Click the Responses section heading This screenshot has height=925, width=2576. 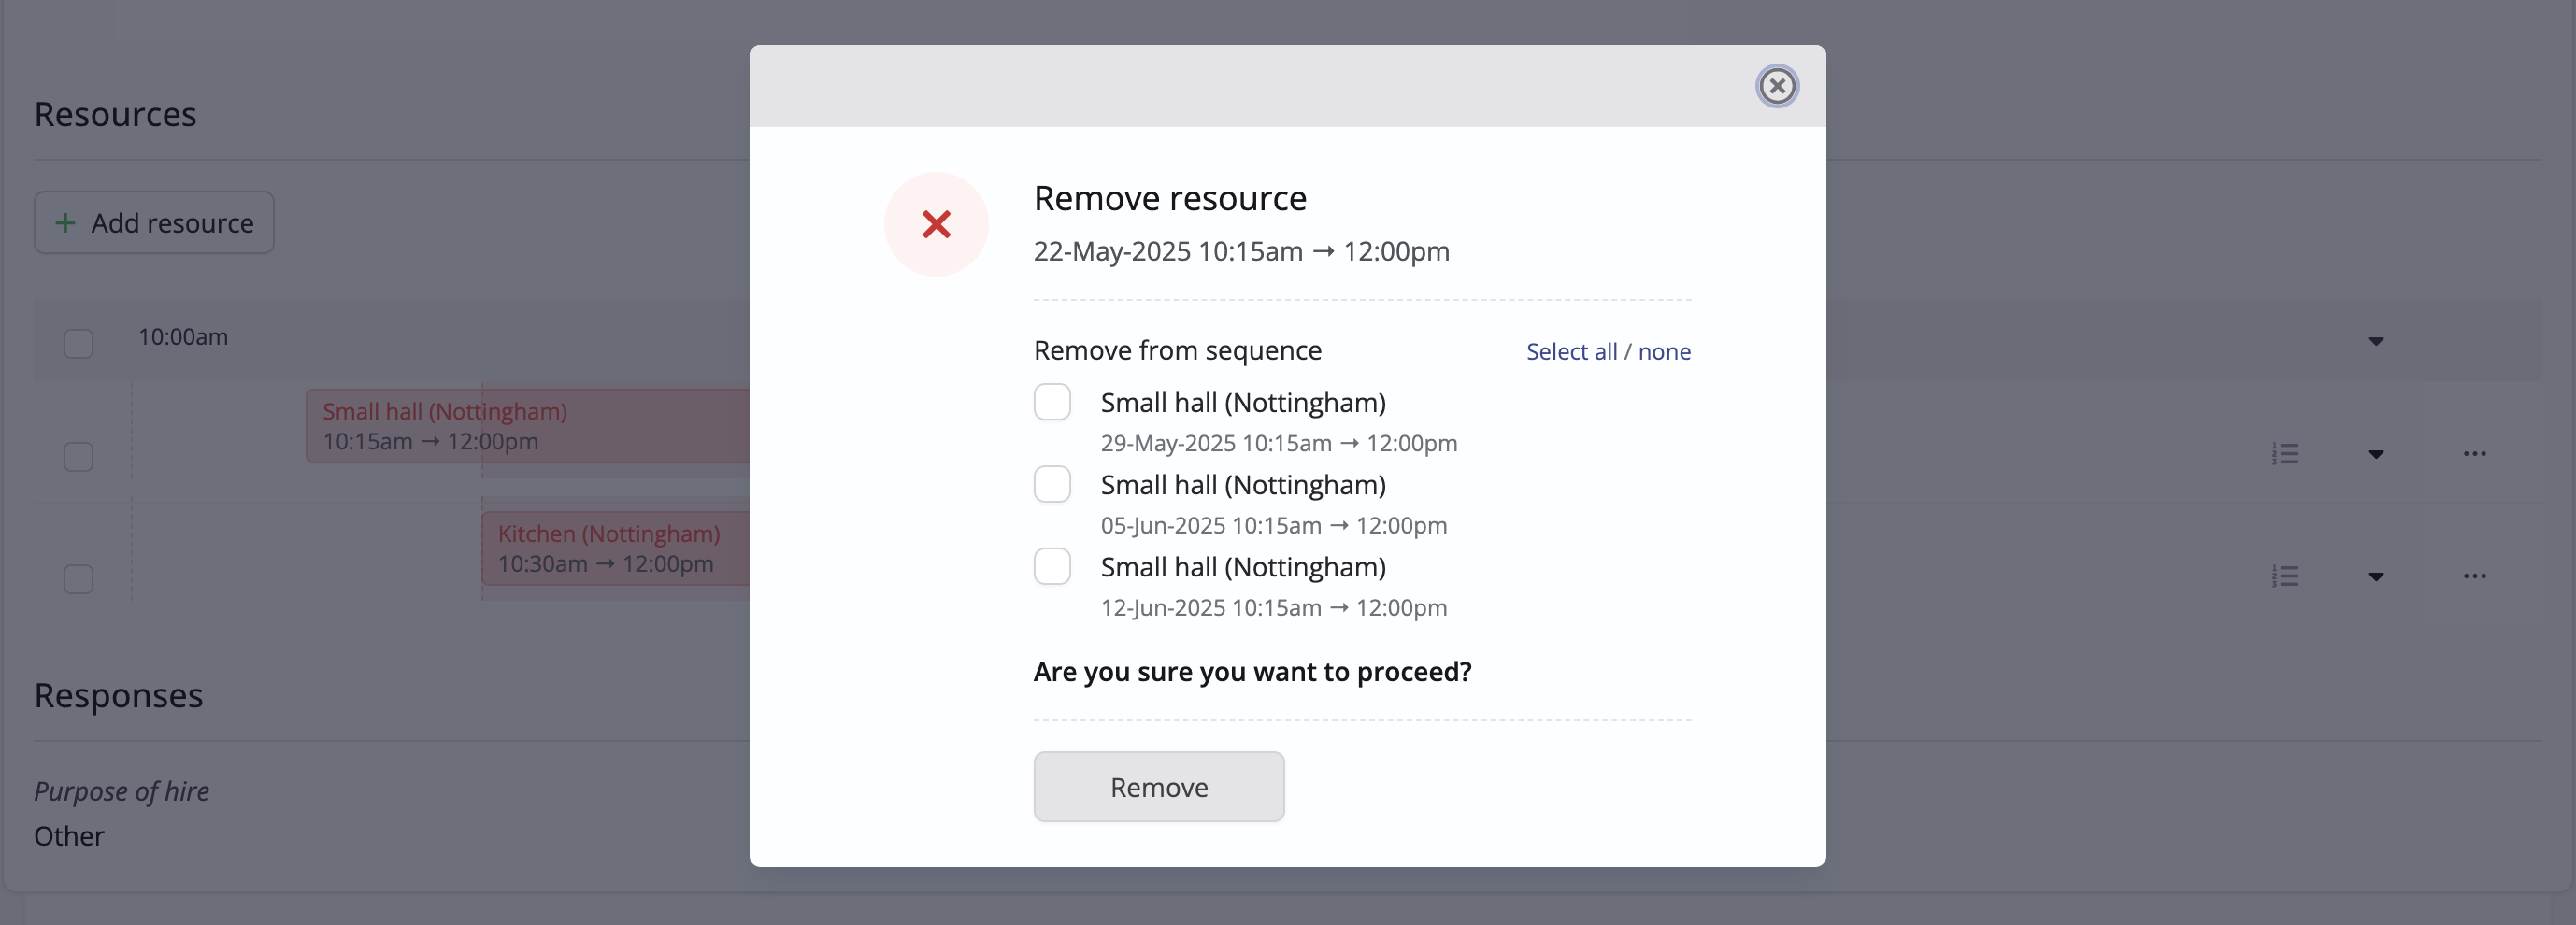pos(118,695)
